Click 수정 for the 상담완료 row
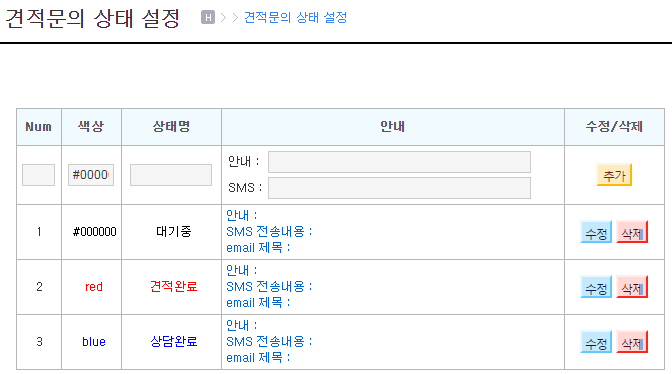The height and width of the screenshot is (374, 672). [596, 342]
